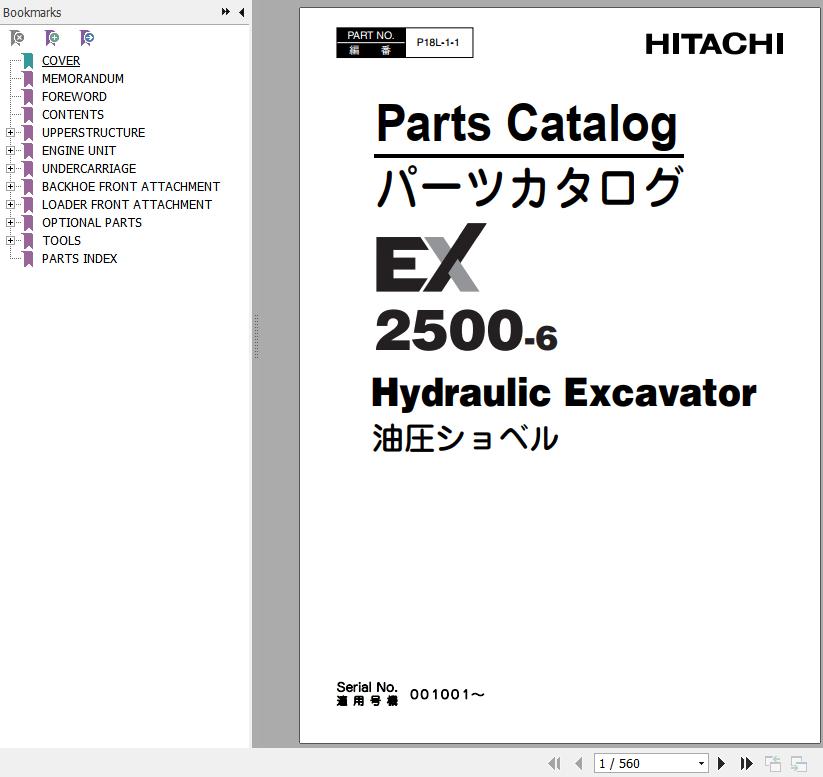Click the 2500-6 model number
This screenshot has height=777, width=823.
coord(466,331)
